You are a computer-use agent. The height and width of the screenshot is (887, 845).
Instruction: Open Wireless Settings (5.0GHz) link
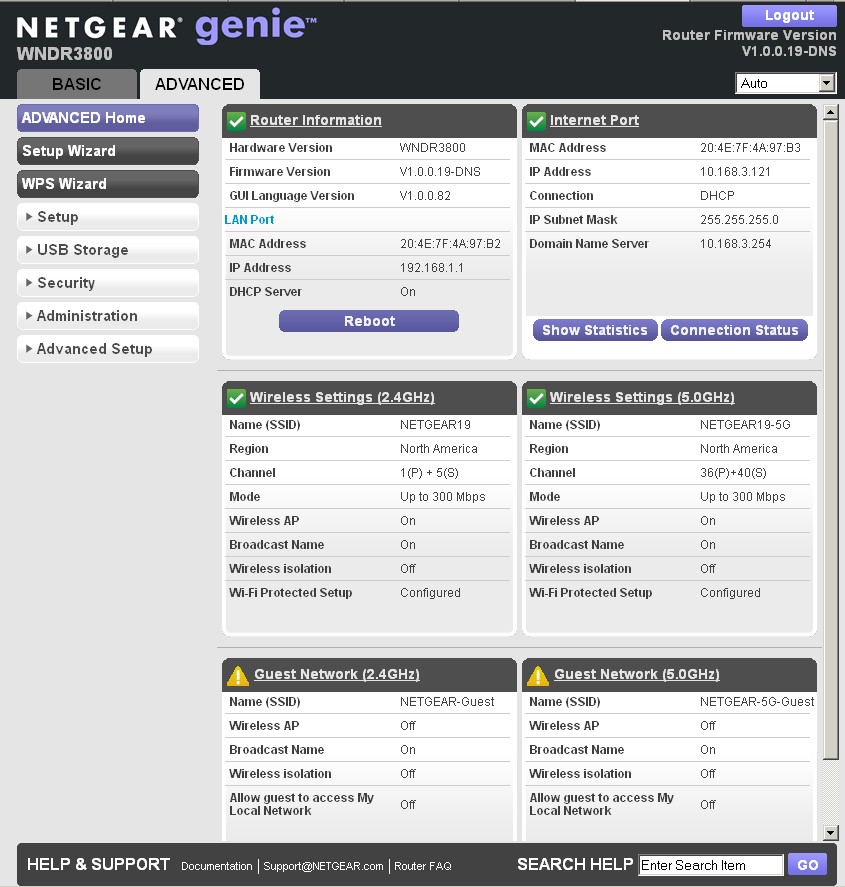tap(642, 398)
